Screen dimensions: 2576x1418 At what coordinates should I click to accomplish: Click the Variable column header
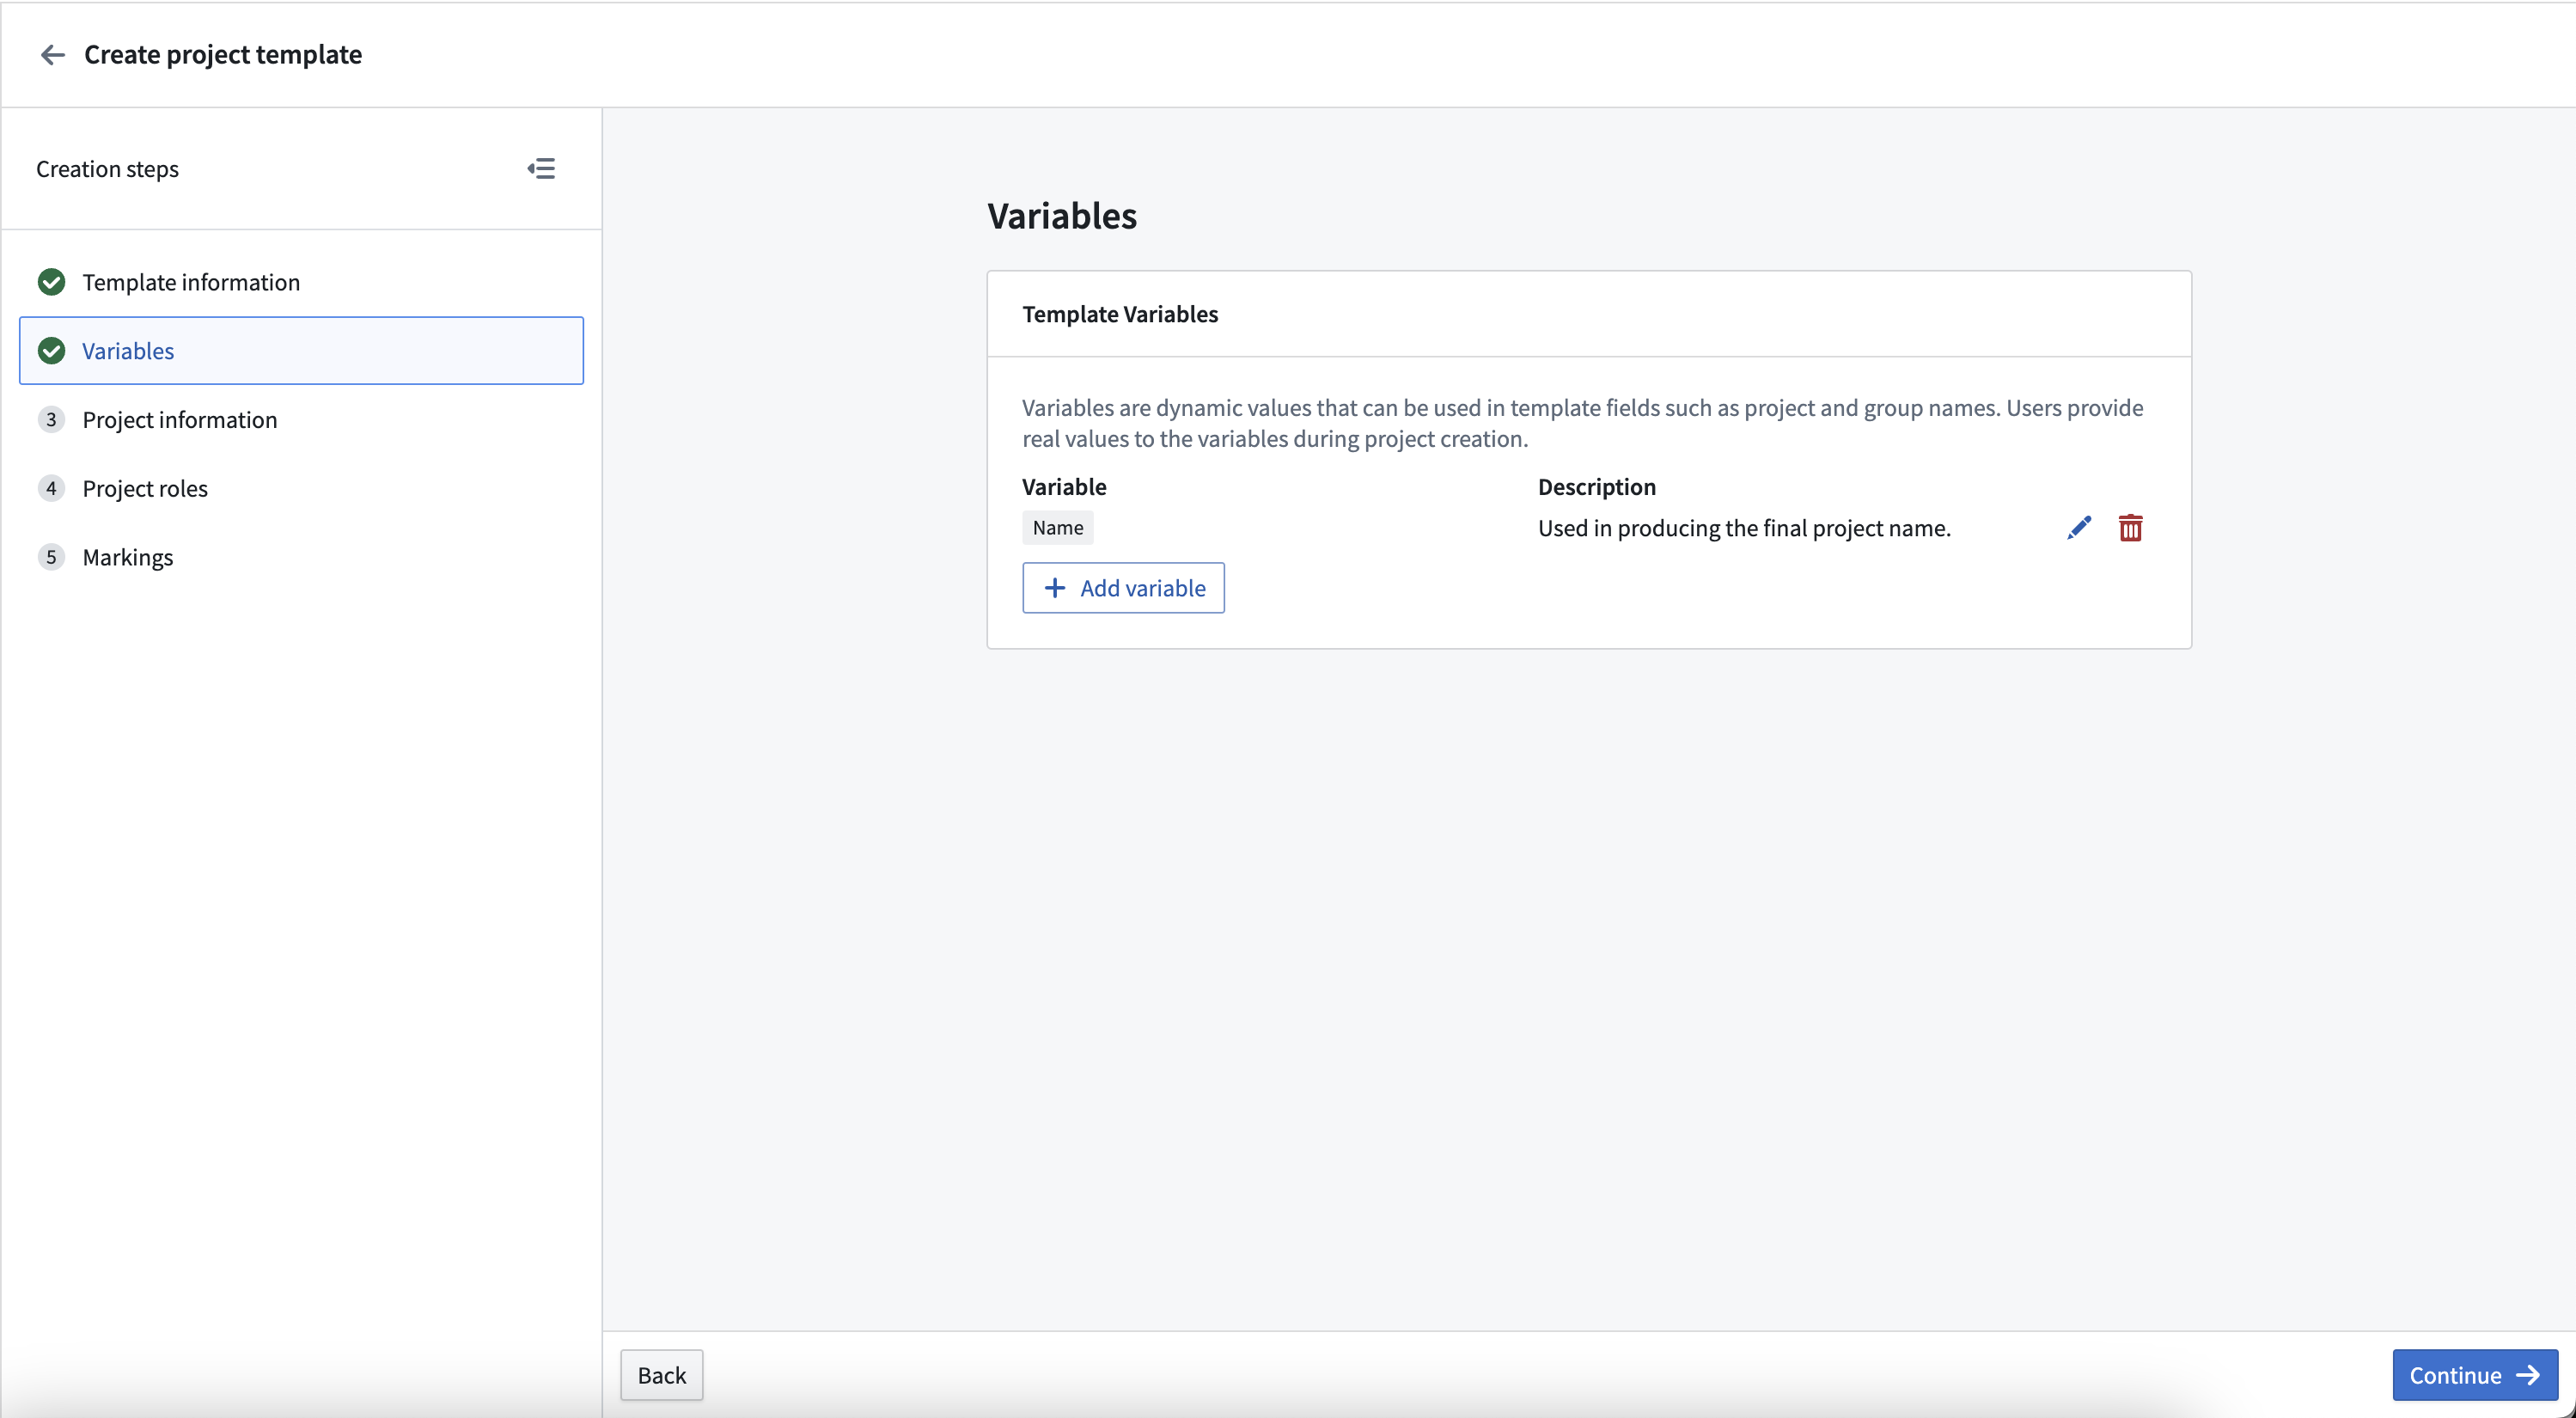tap(1064, 487)
